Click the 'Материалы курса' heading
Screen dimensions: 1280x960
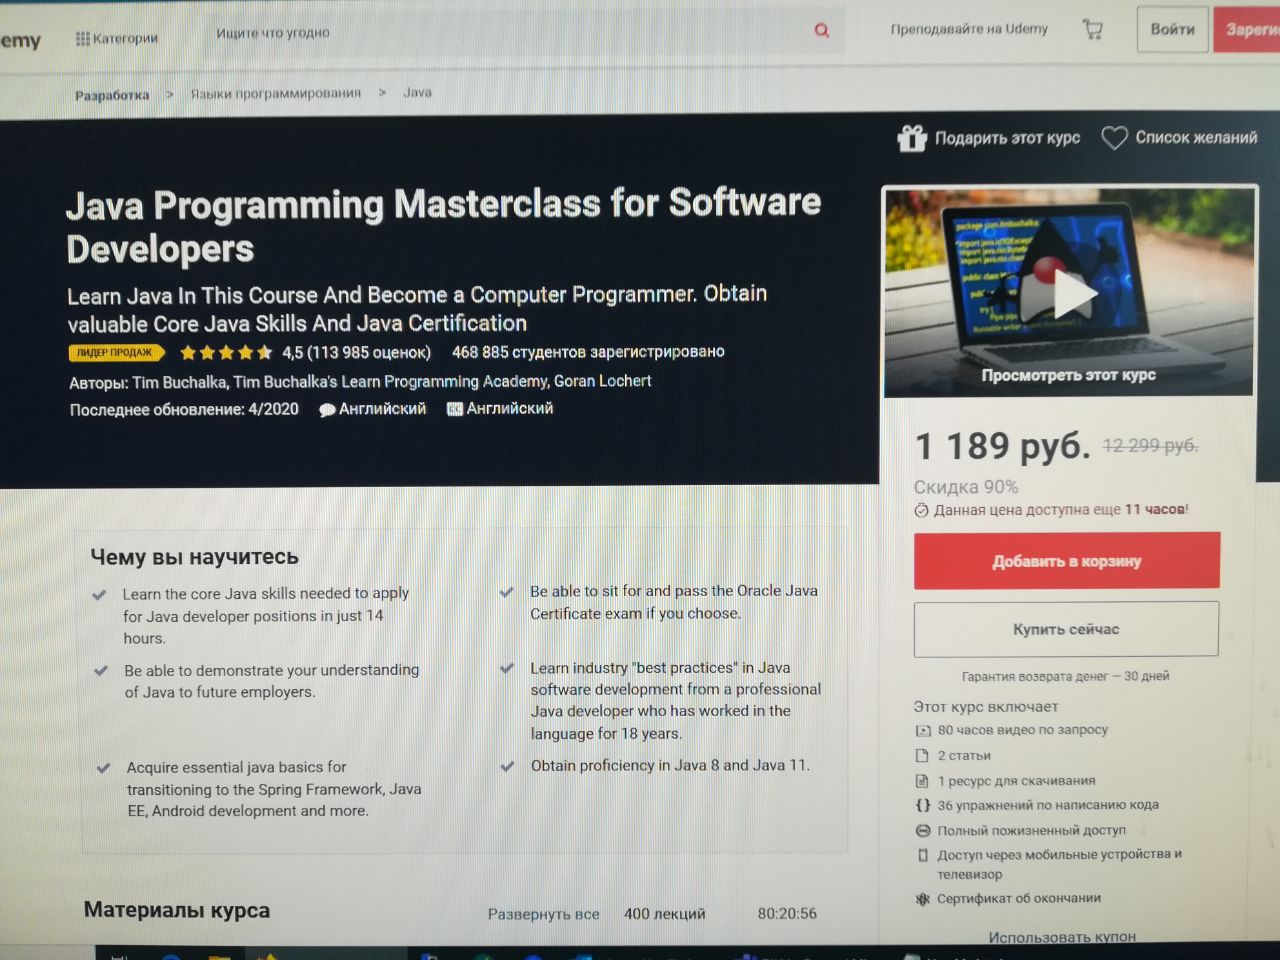(x=177, y=910)
